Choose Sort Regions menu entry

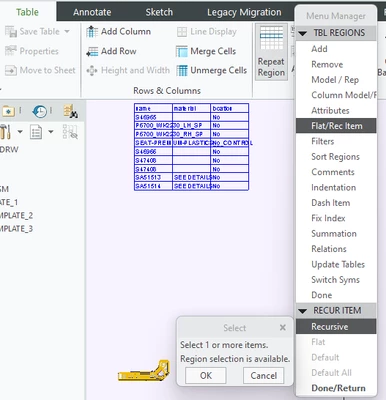pyautogui.click(x=336, y=157)
